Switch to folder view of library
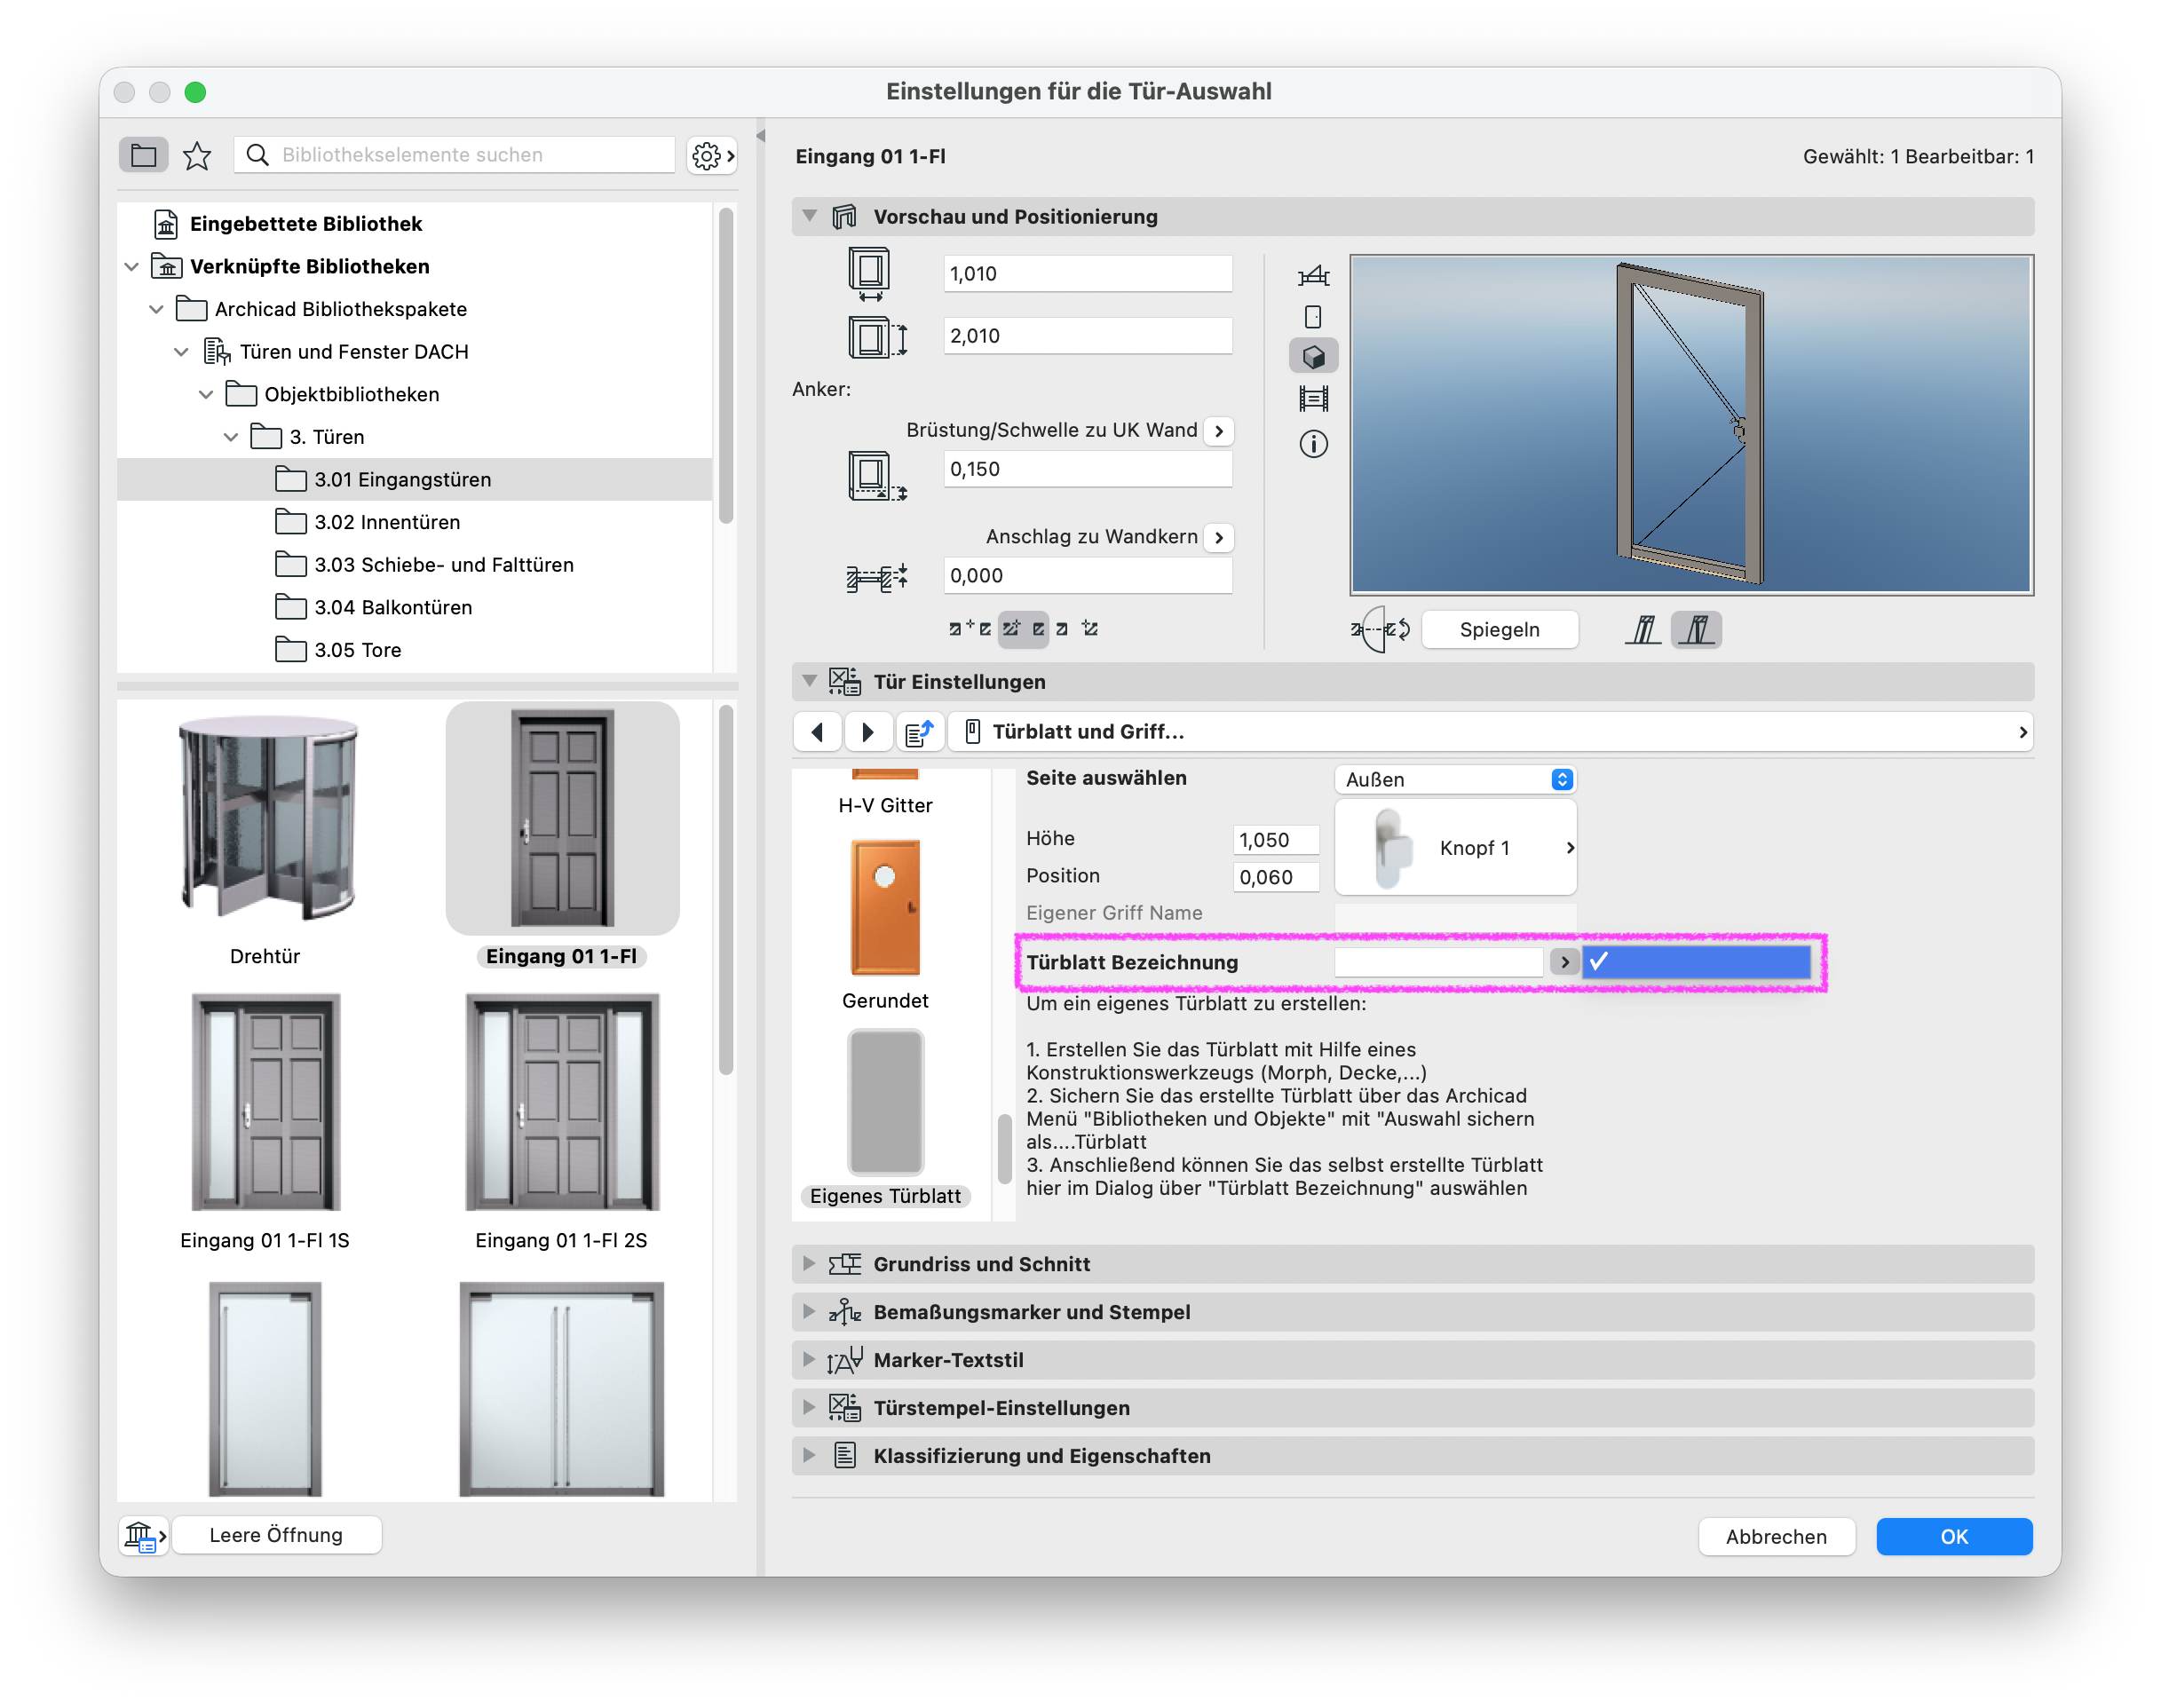2161x1708 pixels. 144,155
